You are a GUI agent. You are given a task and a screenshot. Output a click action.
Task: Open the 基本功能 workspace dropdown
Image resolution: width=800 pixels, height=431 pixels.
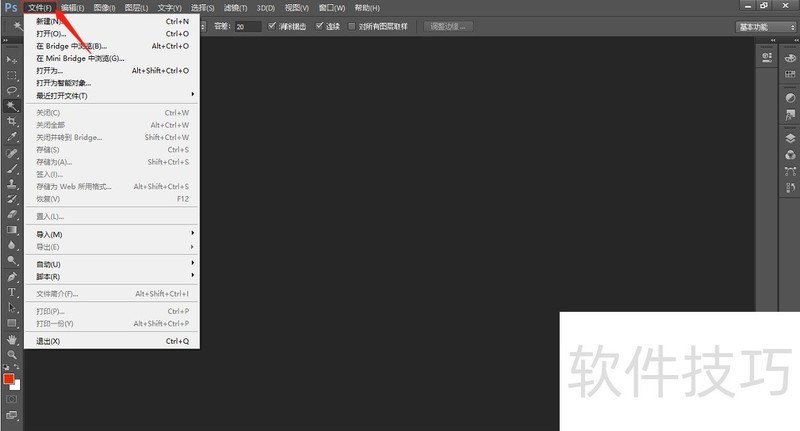click(766, 27)
